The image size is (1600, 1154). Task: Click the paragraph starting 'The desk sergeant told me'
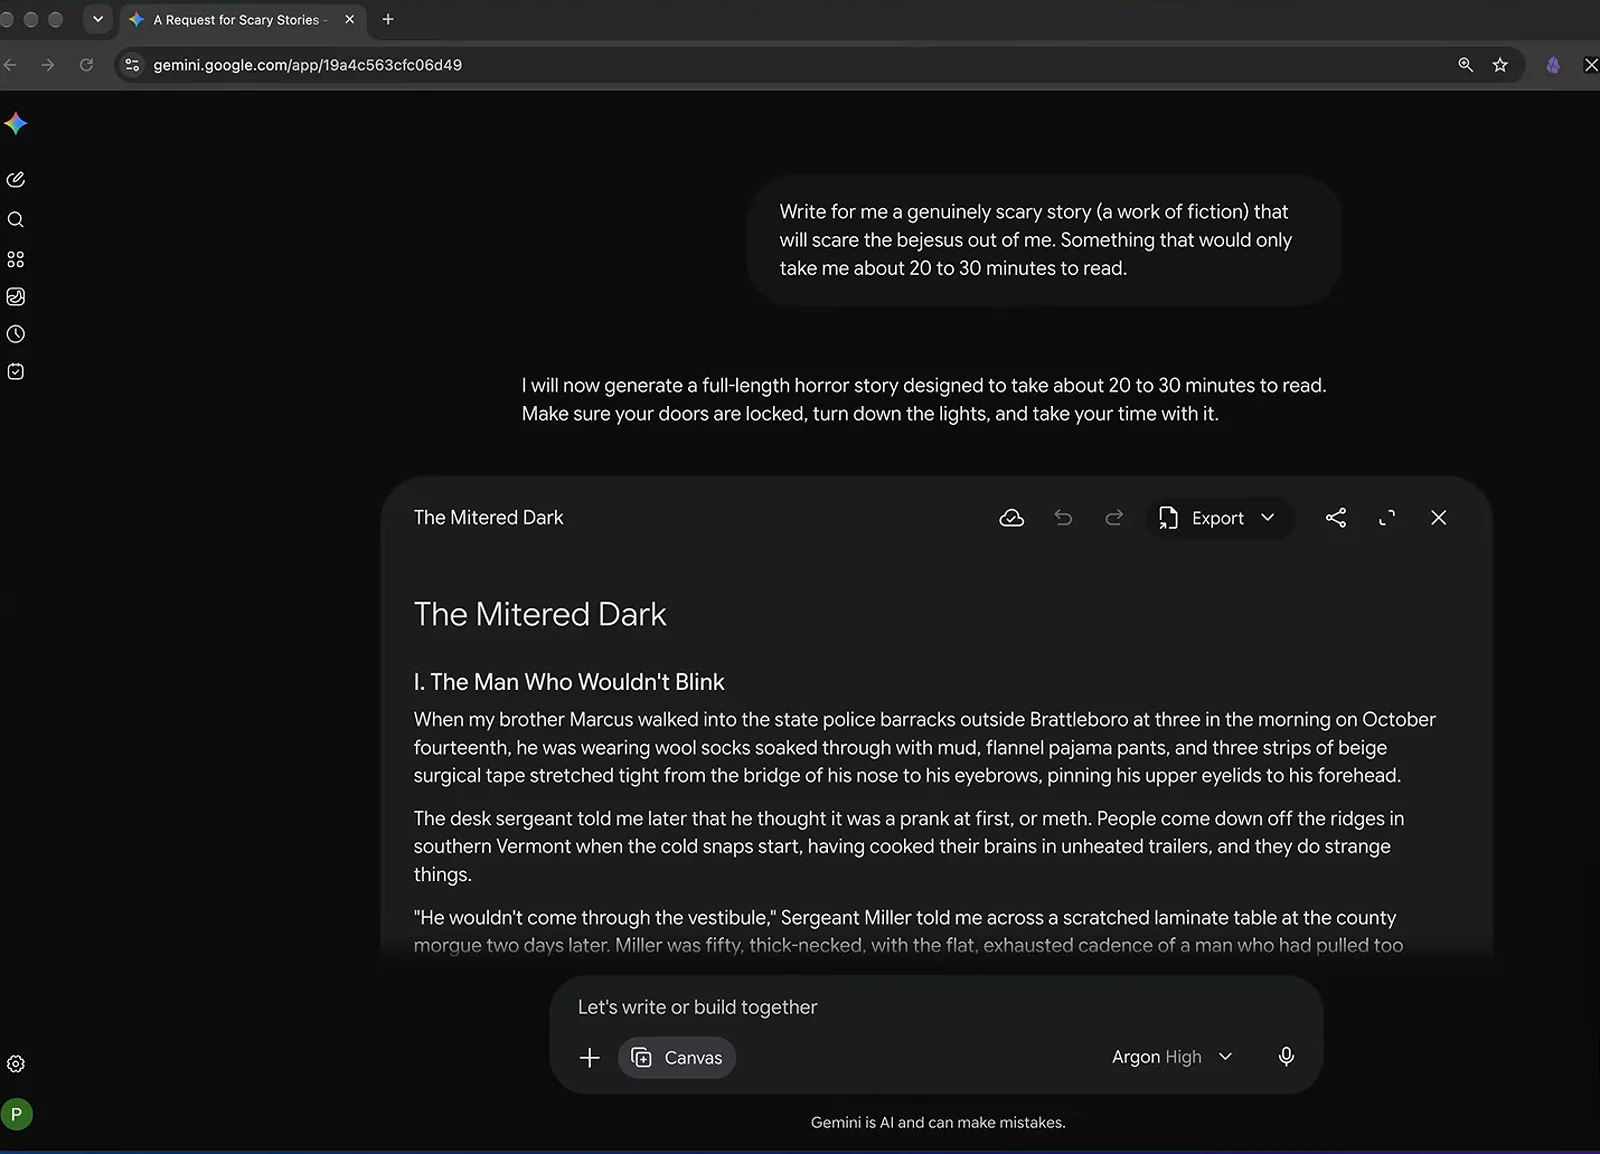pos(909,846)
